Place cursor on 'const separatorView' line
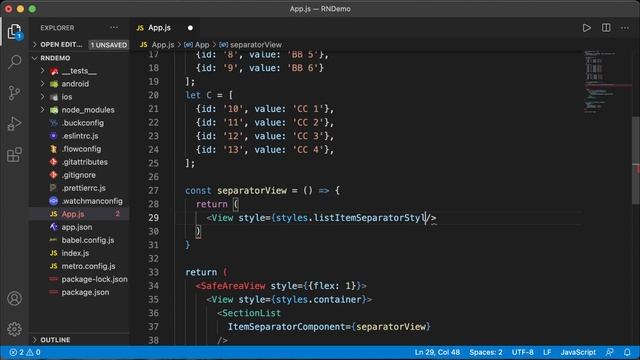Screen dimensions: 640x360 (262, 191)
